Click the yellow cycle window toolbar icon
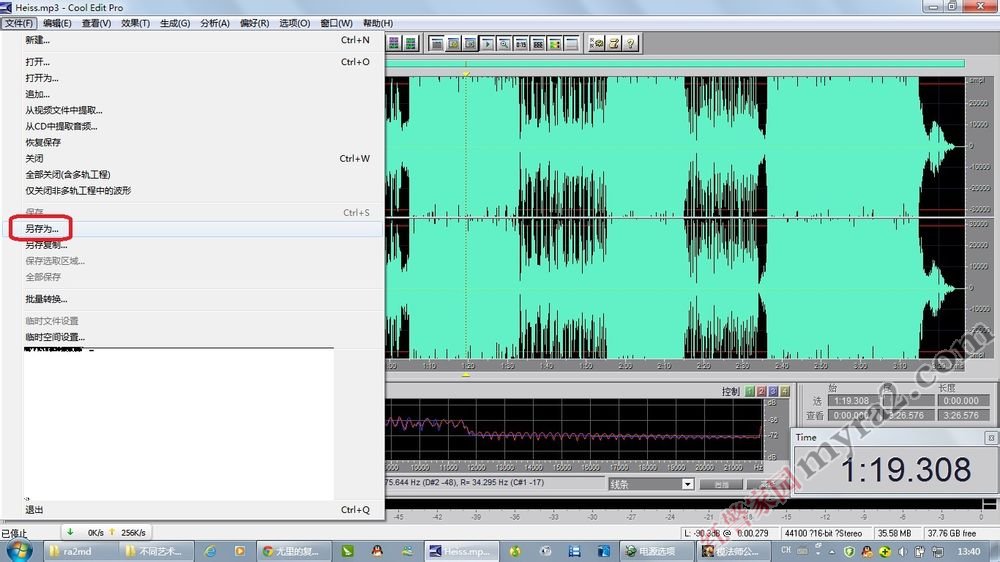Viewport: 1000px width, 562px height. pos(453,43)
